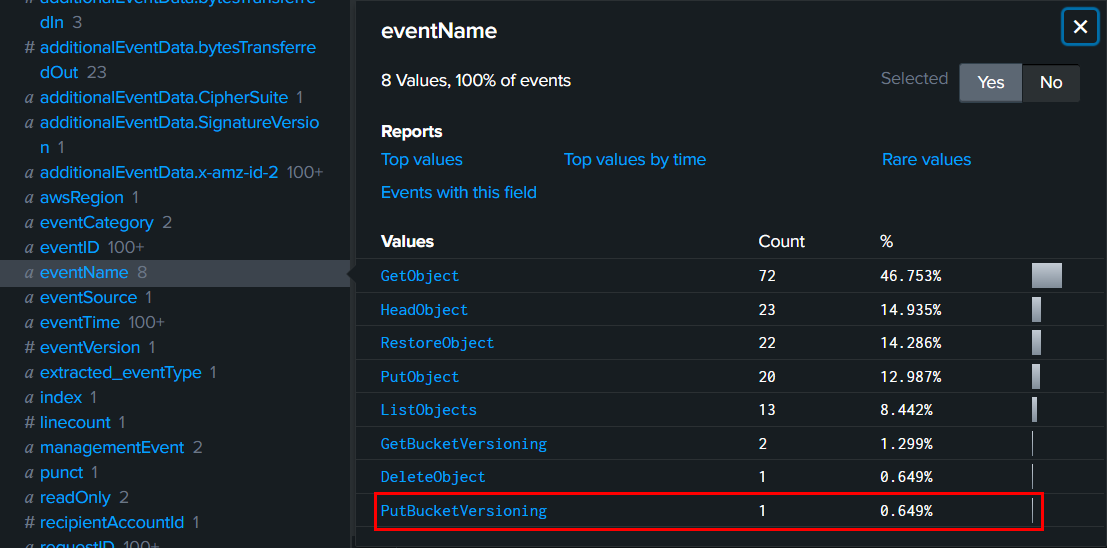Set Selected to No
This screenshot has width=1107, height=548.
(x=1050, y=83)
